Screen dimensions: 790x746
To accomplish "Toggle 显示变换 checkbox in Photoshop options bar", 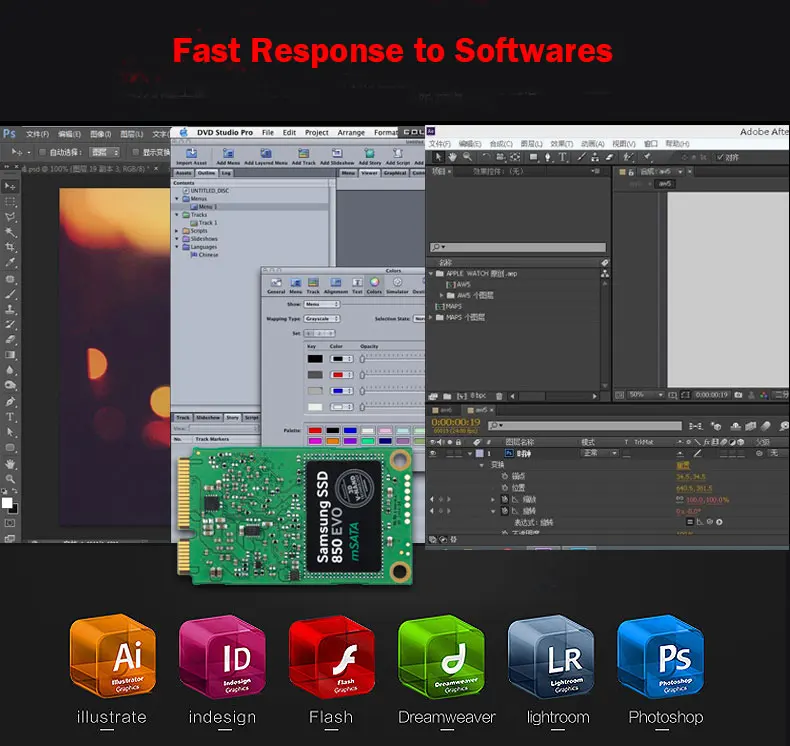I will [135, 152].
